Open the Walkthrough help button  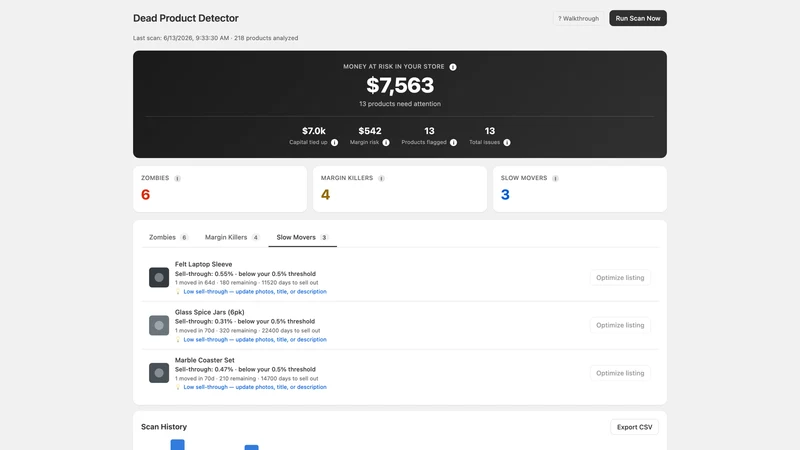click(579, 18)
